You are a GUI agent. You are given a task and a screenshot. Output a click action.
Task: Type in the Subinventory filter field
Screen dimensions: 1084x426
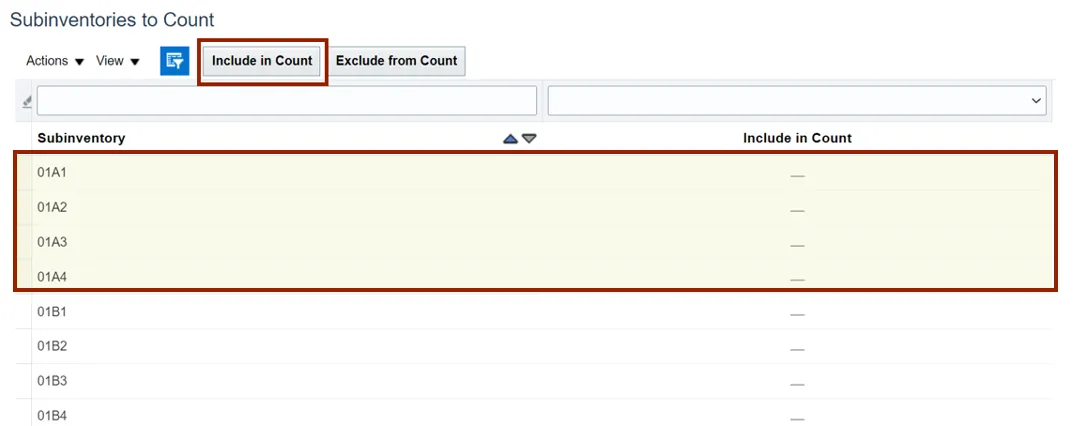[286, 101]
